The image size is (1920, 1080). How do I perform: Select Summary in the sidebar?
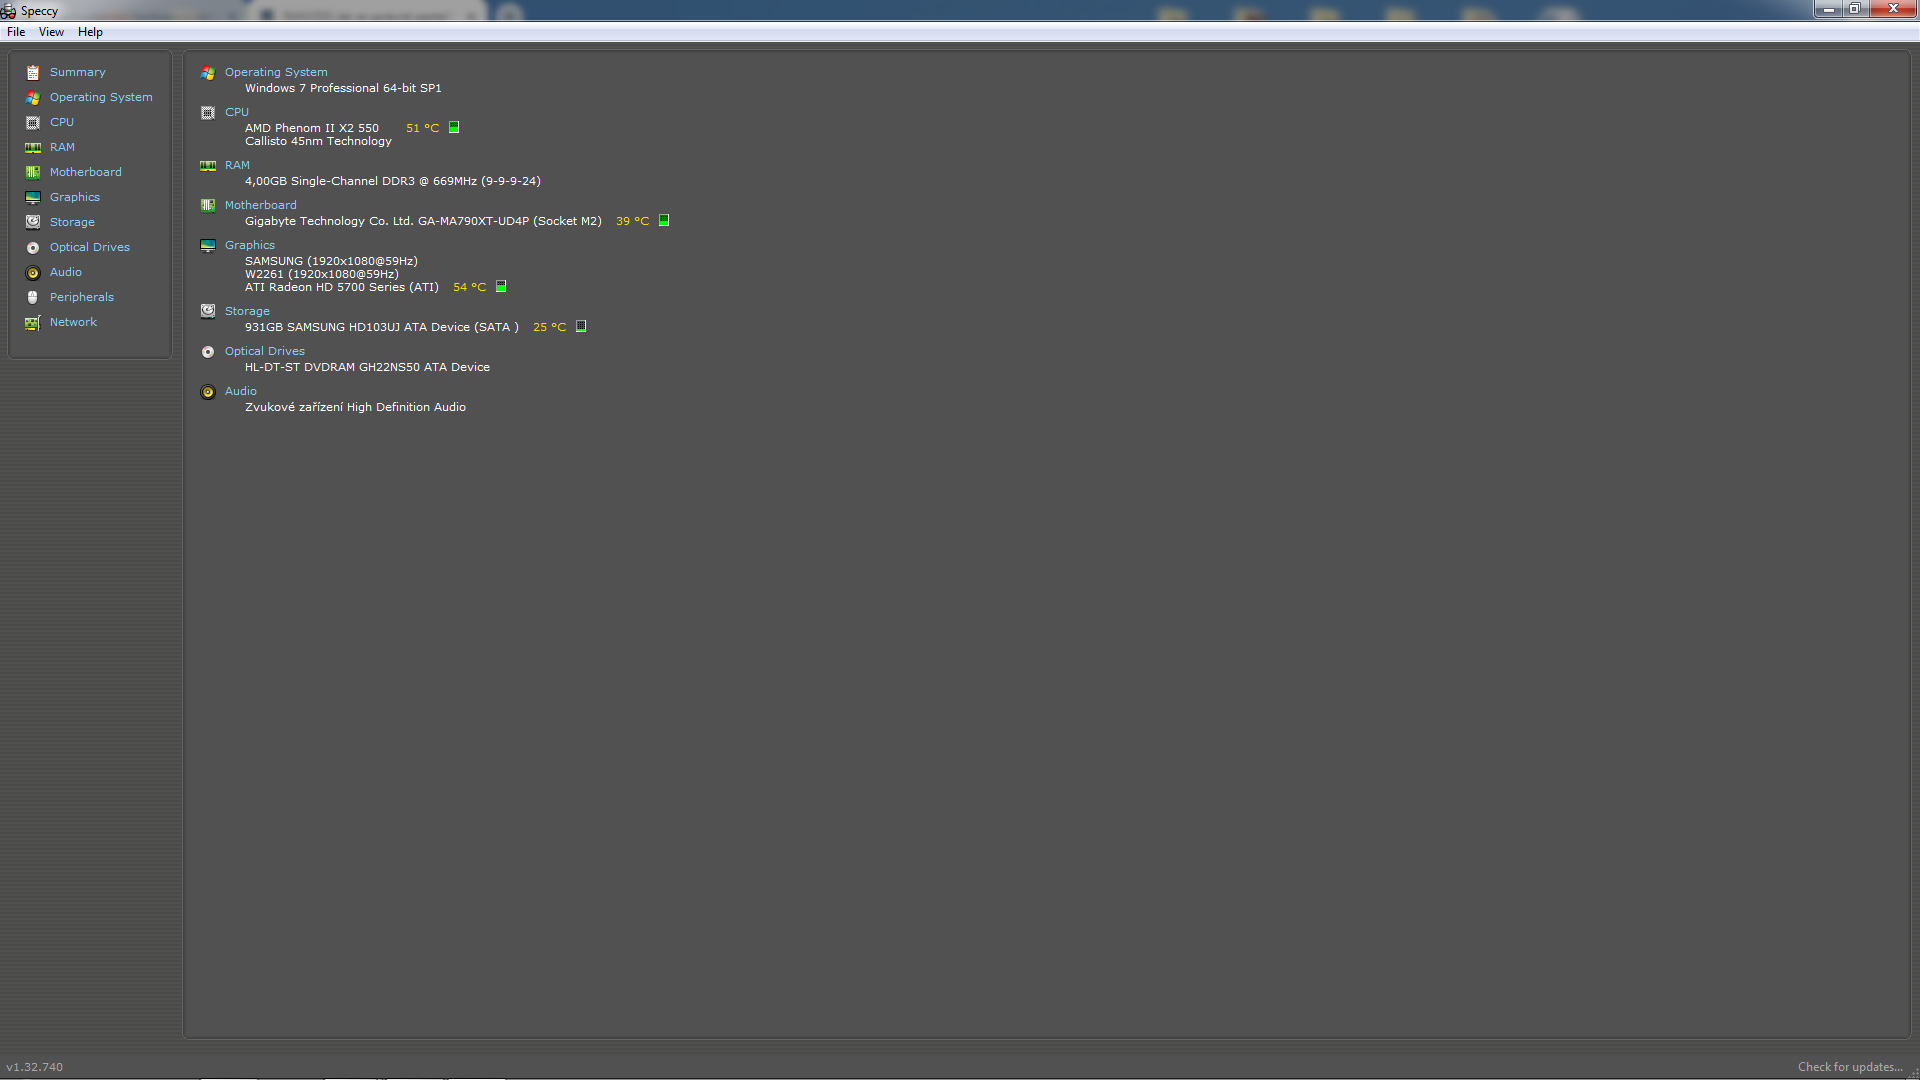pyautogui.click(x=78, y=72)
